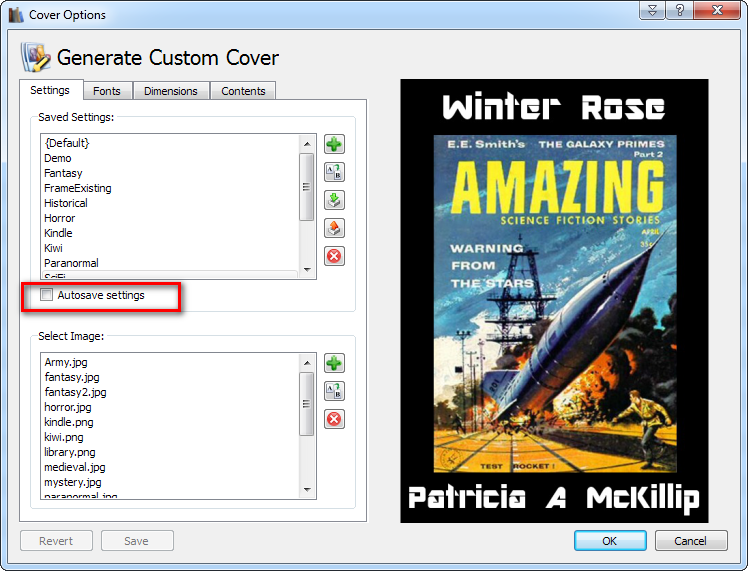
Task: Click the Generate Custom Cover header icon
Action: [x=36, y=57]
